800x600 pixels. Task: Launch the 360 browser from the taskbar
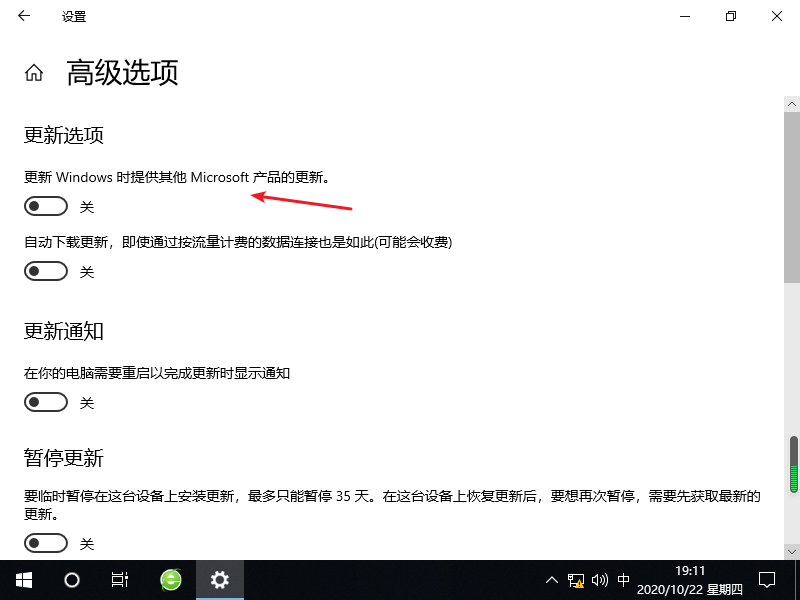[x=168, y=580]
